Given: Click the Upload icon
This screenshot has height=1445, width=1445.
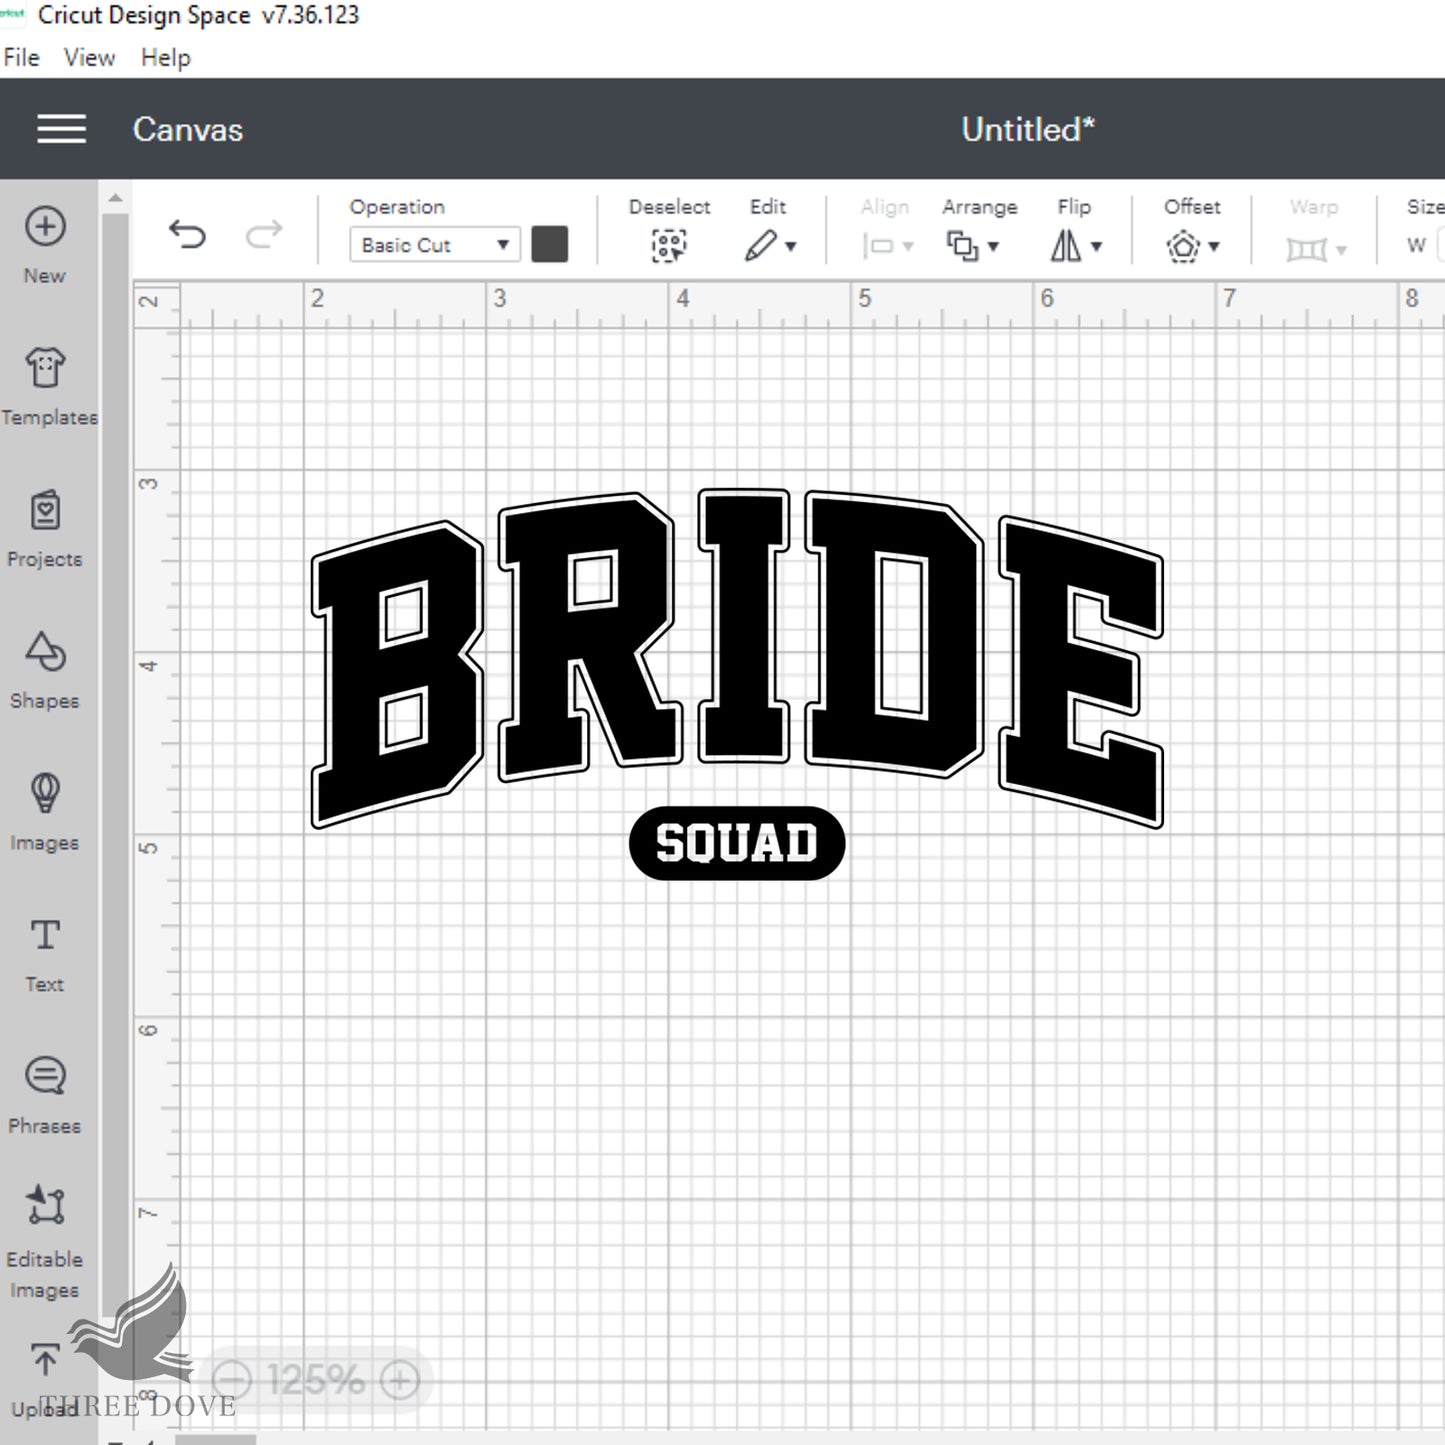Looking at the screenshot, I should (x=45, y=1360).
